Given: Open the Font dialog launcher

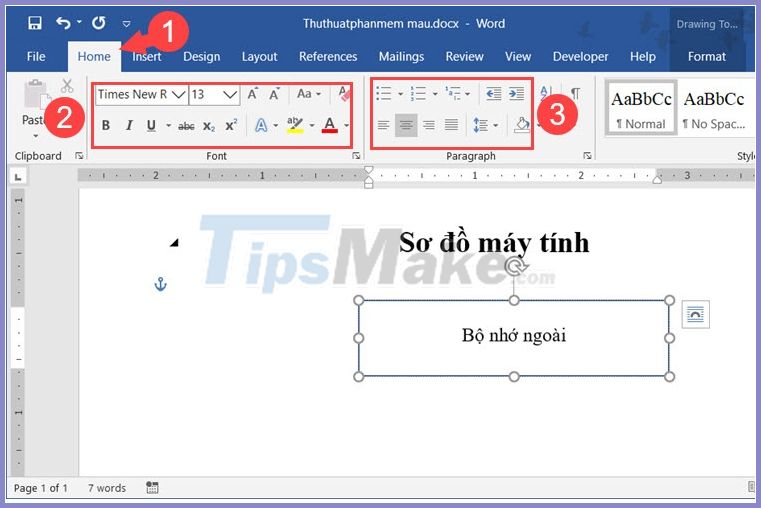Looking at the screenshot, I should coord(356,156).
